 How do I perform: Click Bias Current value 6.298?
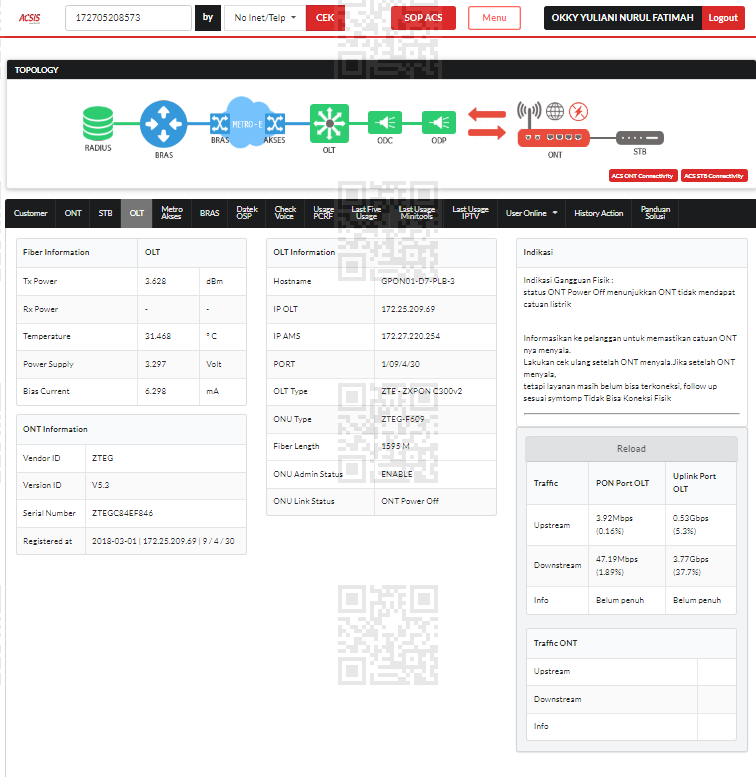pos(156,391)
